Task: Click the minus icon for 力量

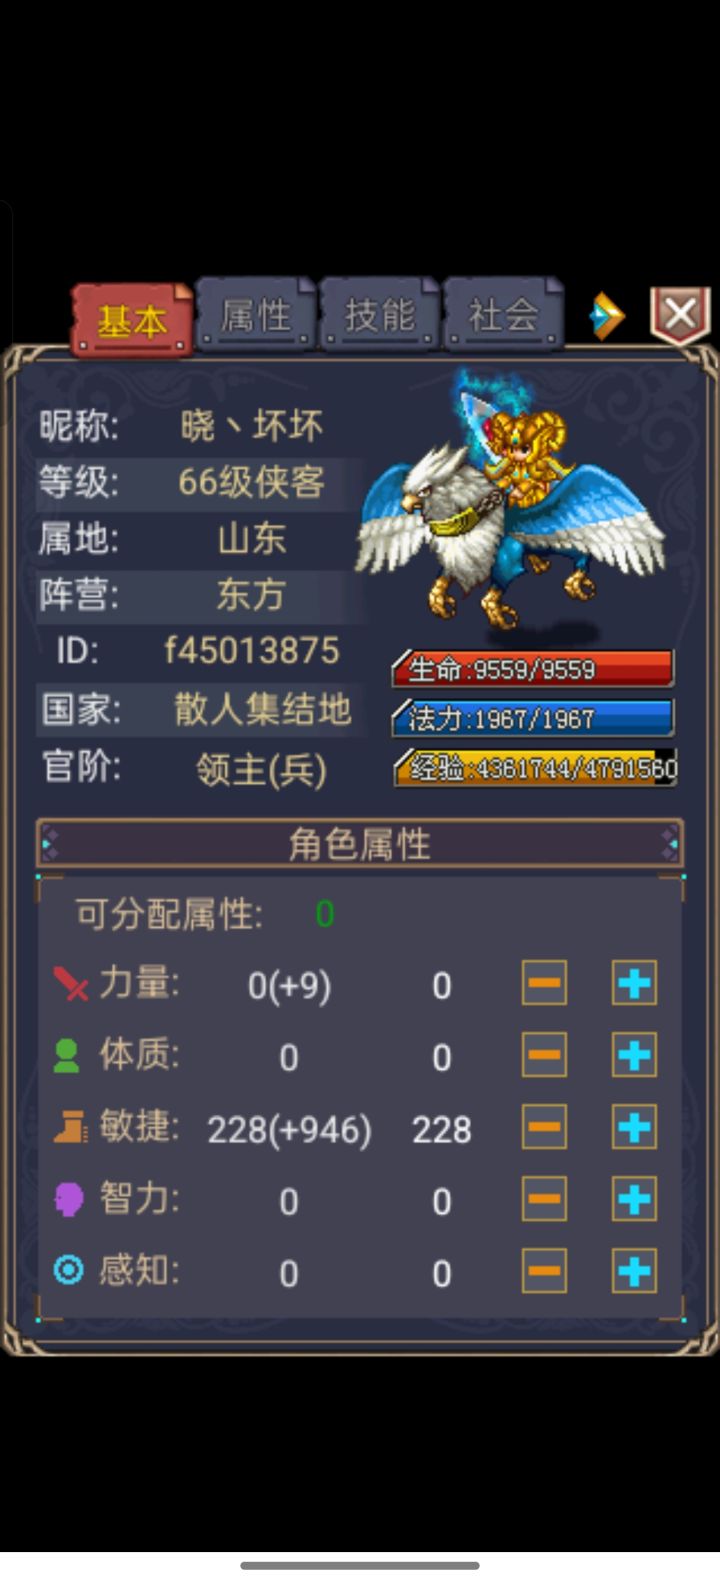Action: [544, 983]
